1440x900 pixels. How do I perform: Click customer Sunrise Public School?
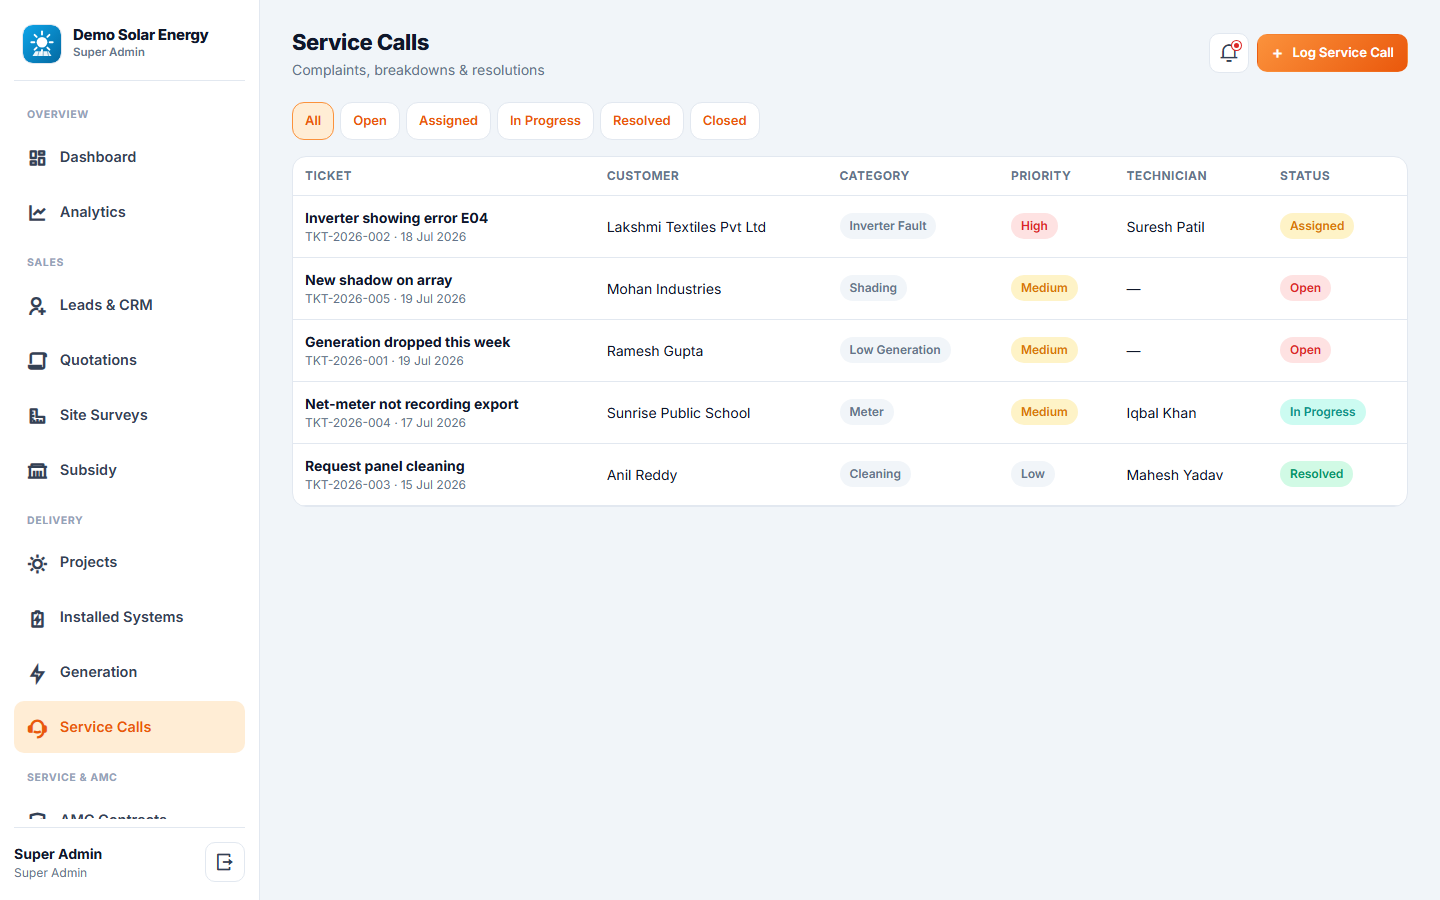coord(678,413)
